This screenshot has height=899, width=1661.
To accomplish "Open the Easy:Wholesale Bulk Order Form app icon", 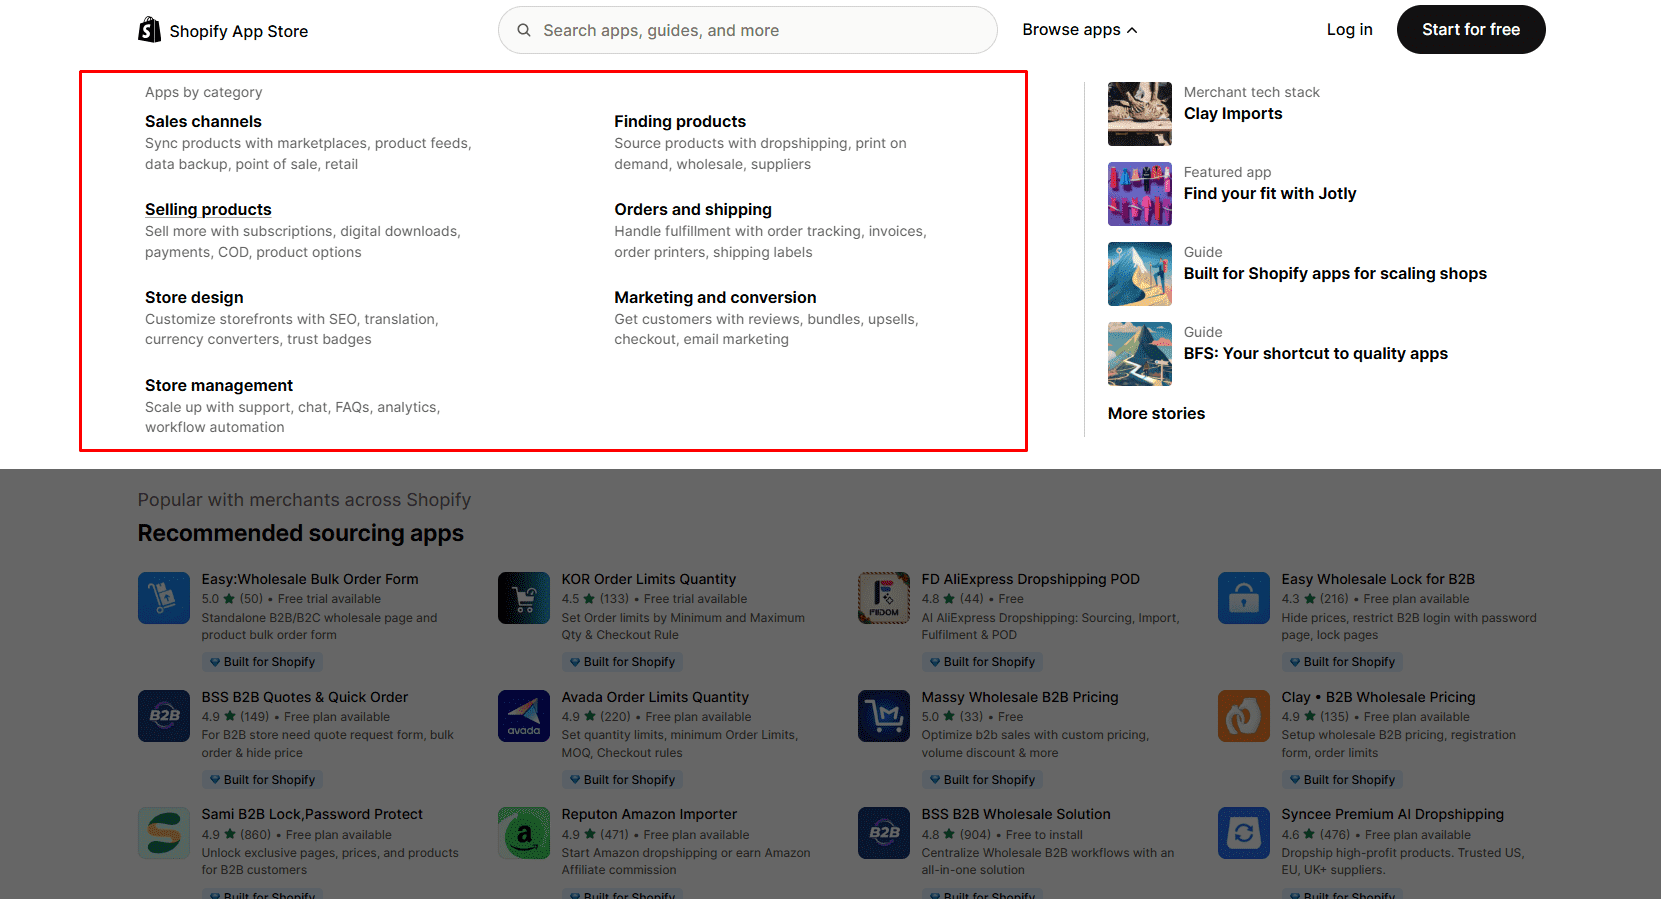I will (164, 598).
